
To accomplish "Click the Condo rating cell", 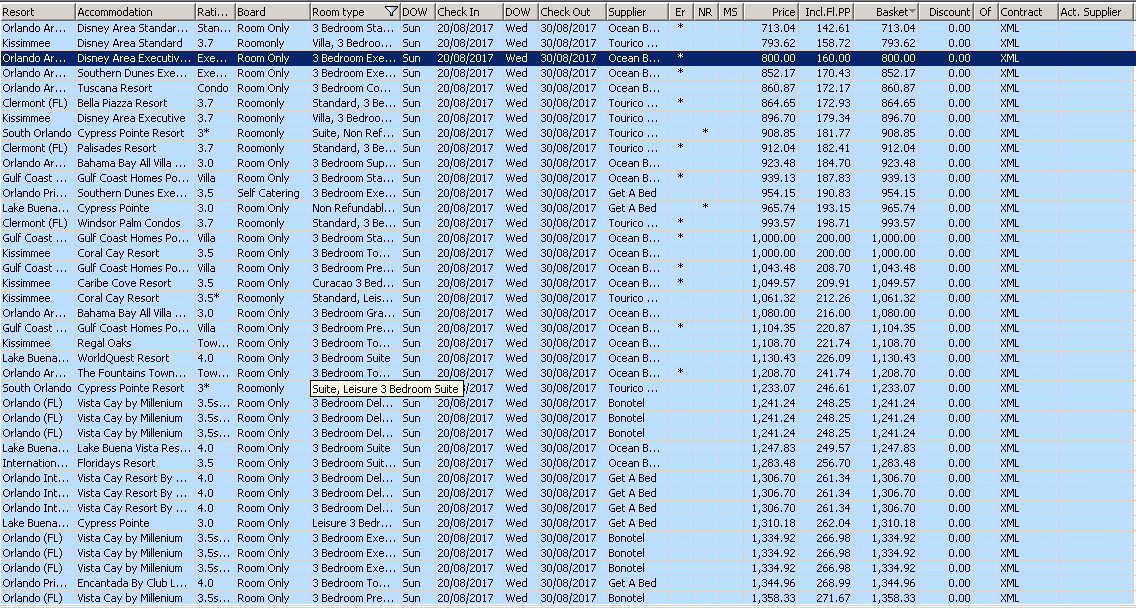I will tap(215, 88).
